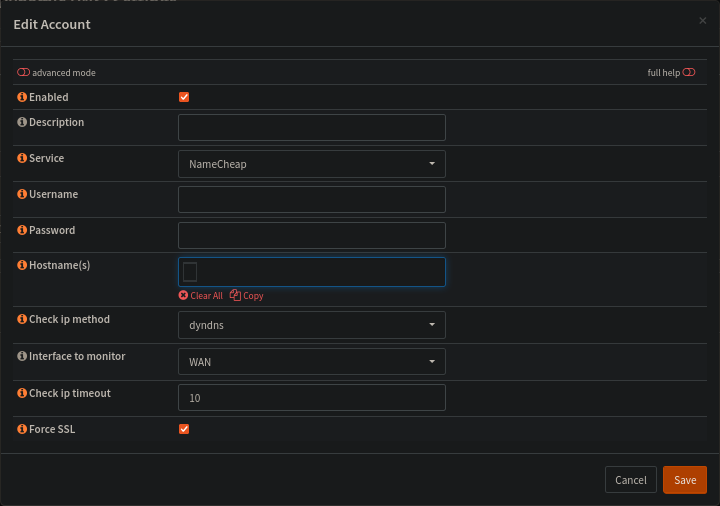720x506 pixels.
Task: Click the info icon next to Check ip method
Action: [22, 319]
